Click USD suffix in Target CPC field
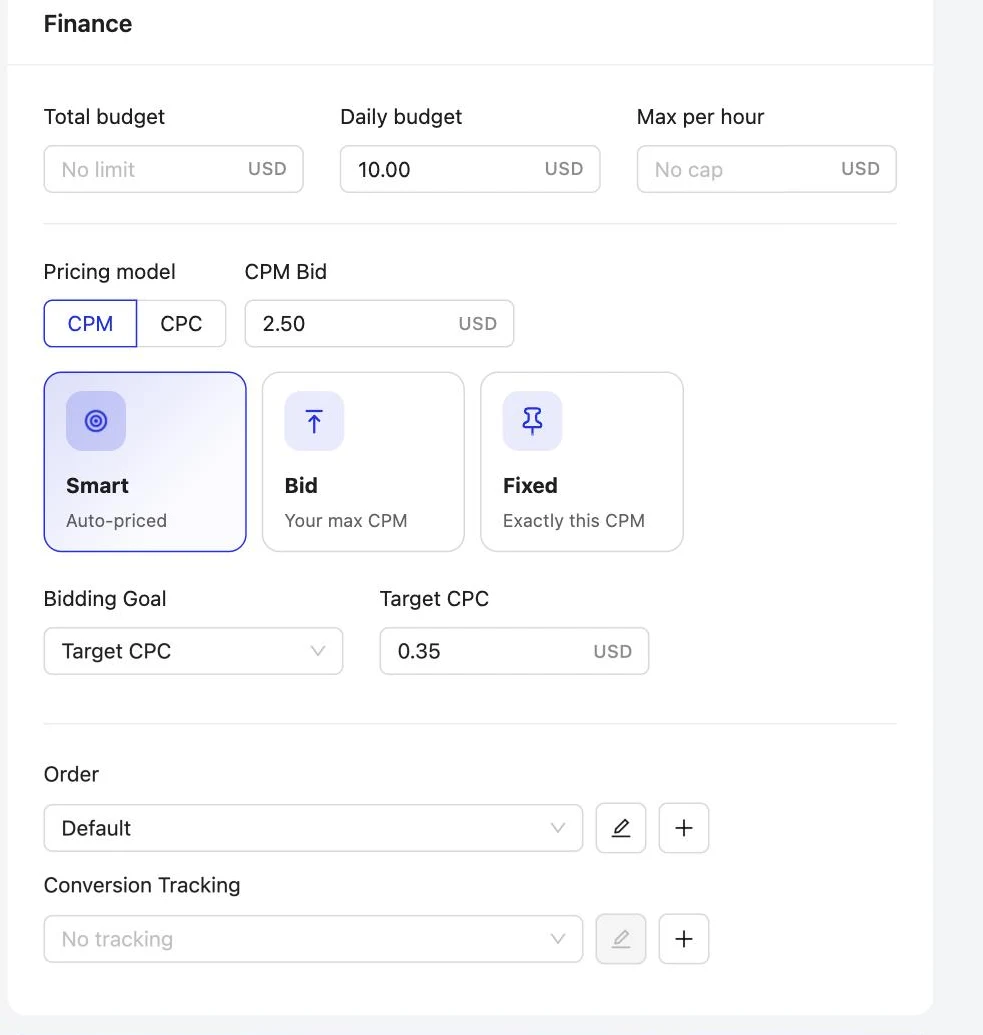Viewport: 983px width, 1035px height. pos(613,651)
